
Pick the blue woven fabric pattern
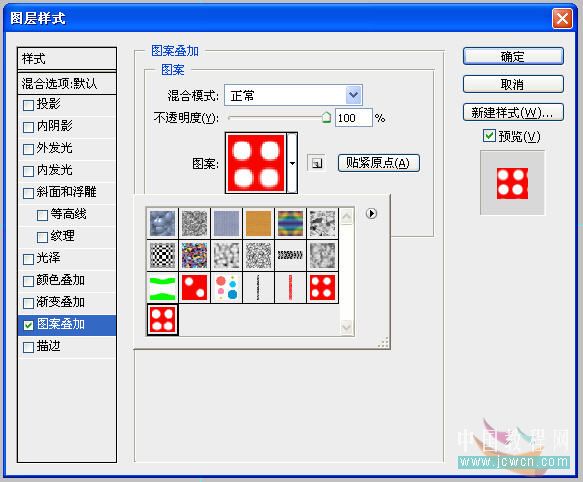click(226, 223)
